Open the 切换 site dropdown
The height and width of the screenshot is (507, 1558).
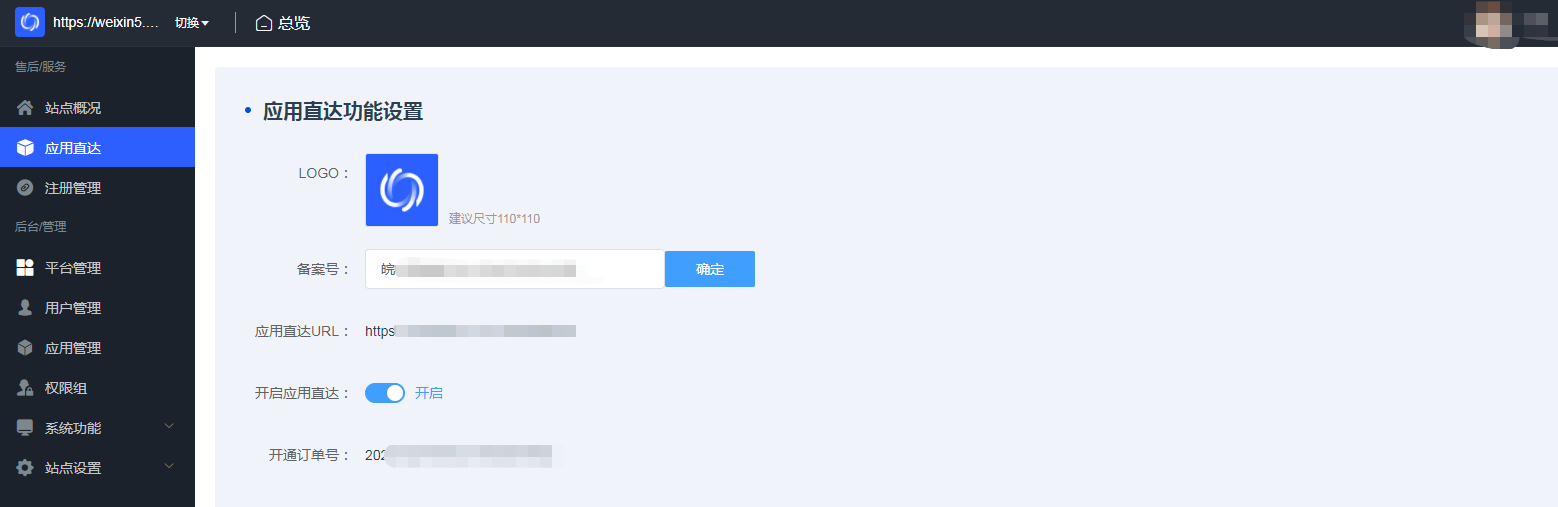click(192, 23)
